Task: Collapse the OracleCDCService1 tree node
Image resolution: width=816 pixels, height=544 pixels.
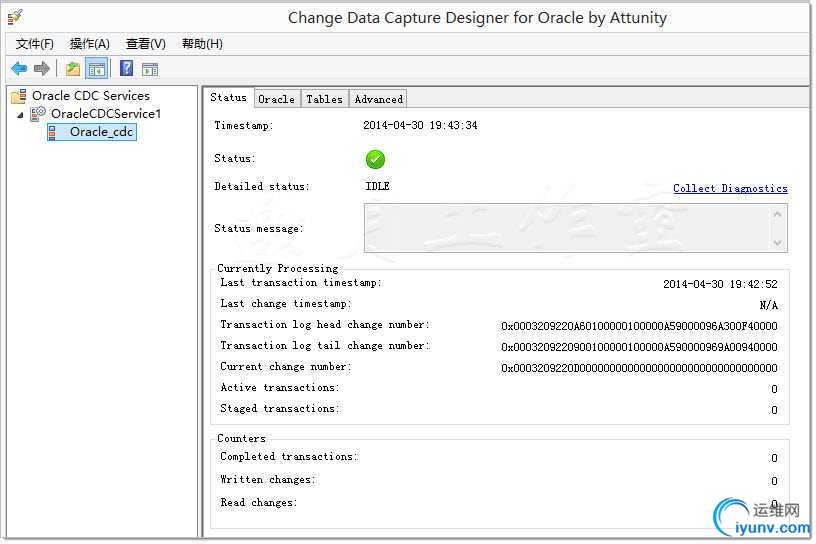Action: click(20, 115)
